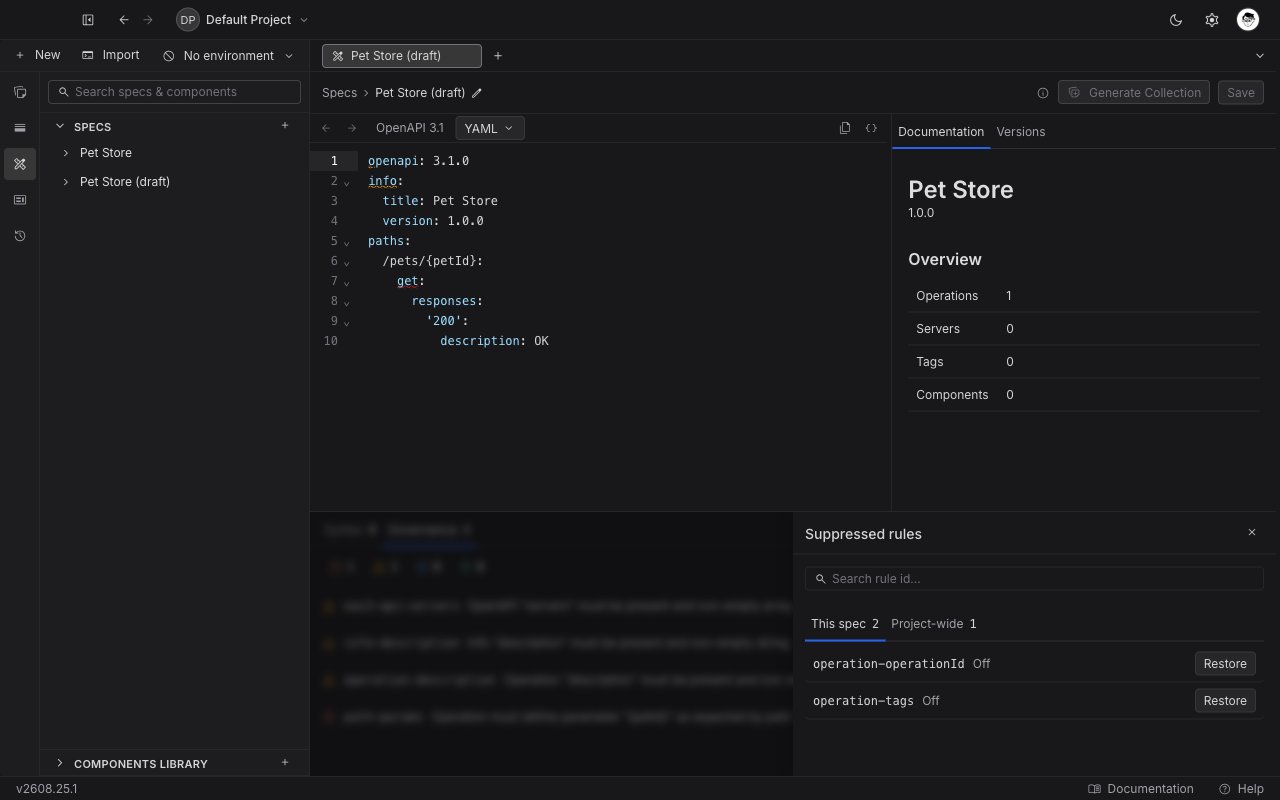The image size is (1280, 800).
Task: Click the Save button
Action: pos(1241,93)
